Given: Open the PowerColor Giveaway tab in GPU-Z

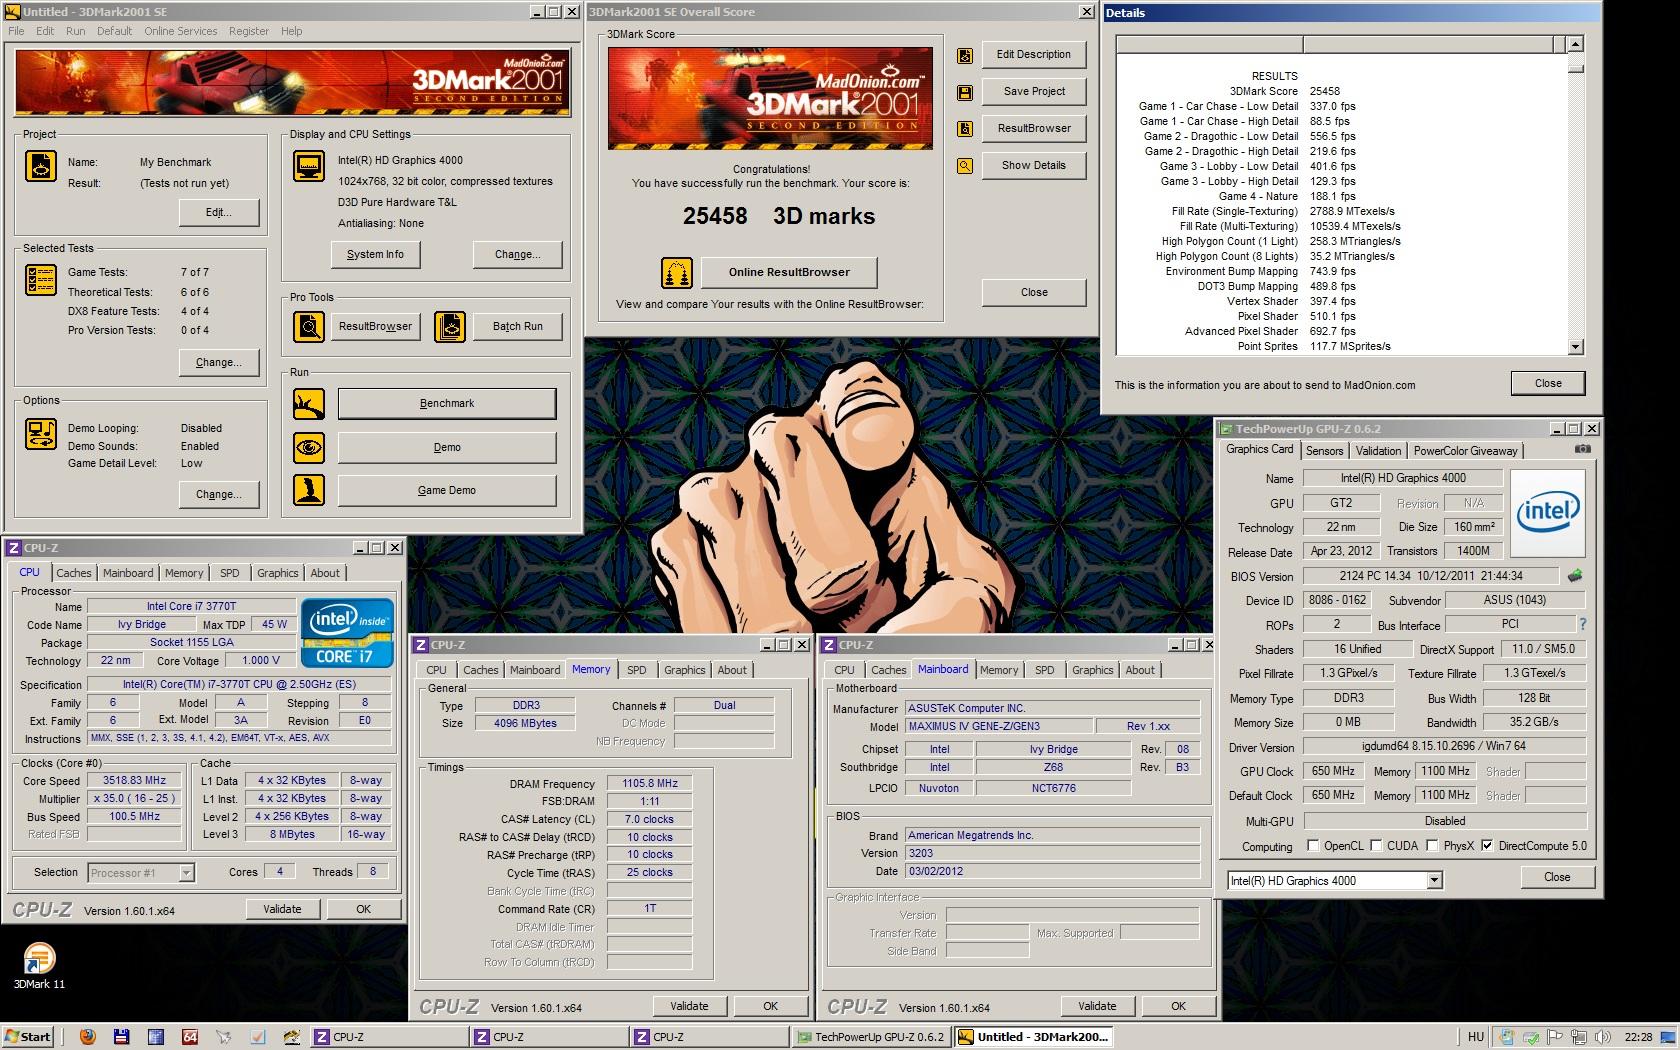Looking at the screenshot, I should coord(1465,451).
